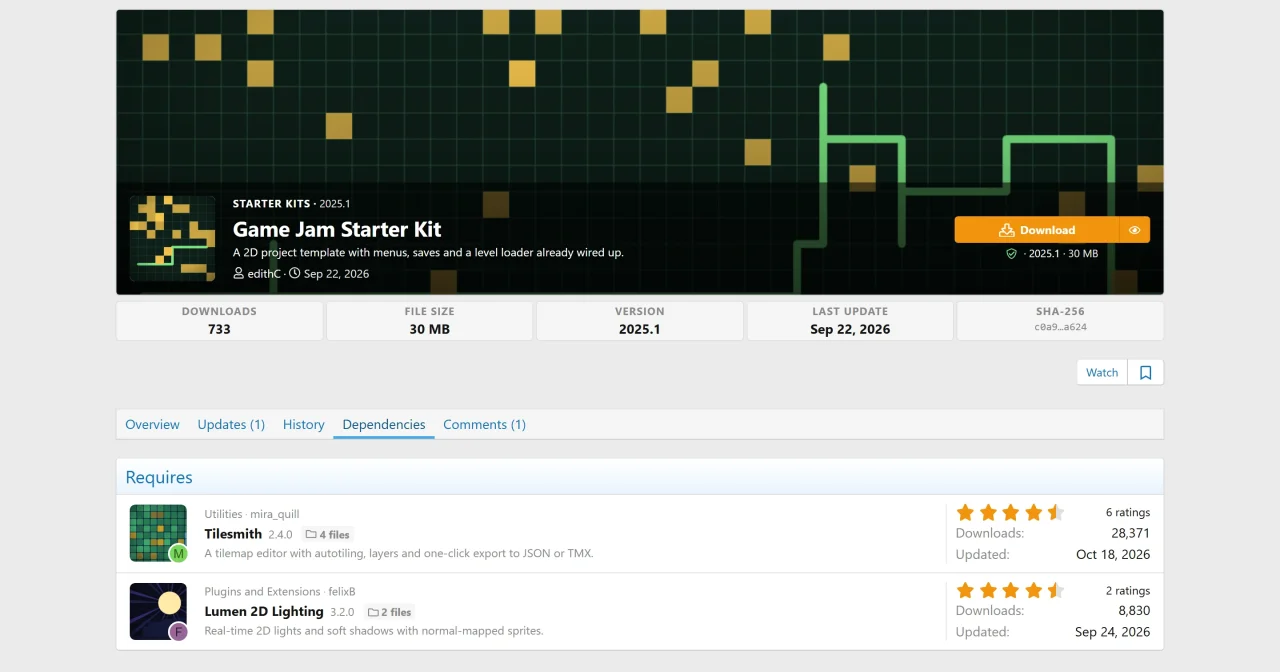
Task: Click the Tilesmith resource thumbnail
Action: pos(158,533)
